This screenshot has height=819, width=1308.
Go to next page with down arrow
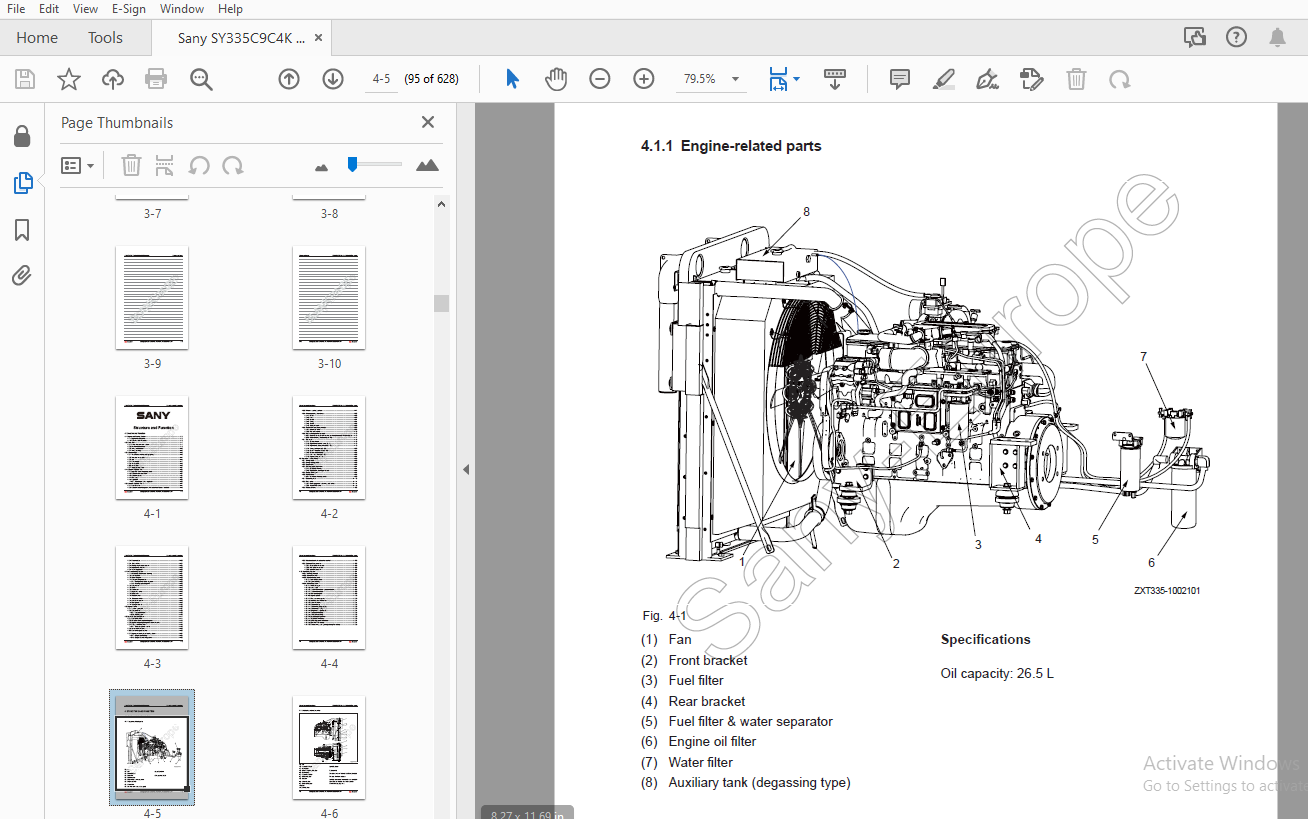pyautogui.click(x=333, y=79)
